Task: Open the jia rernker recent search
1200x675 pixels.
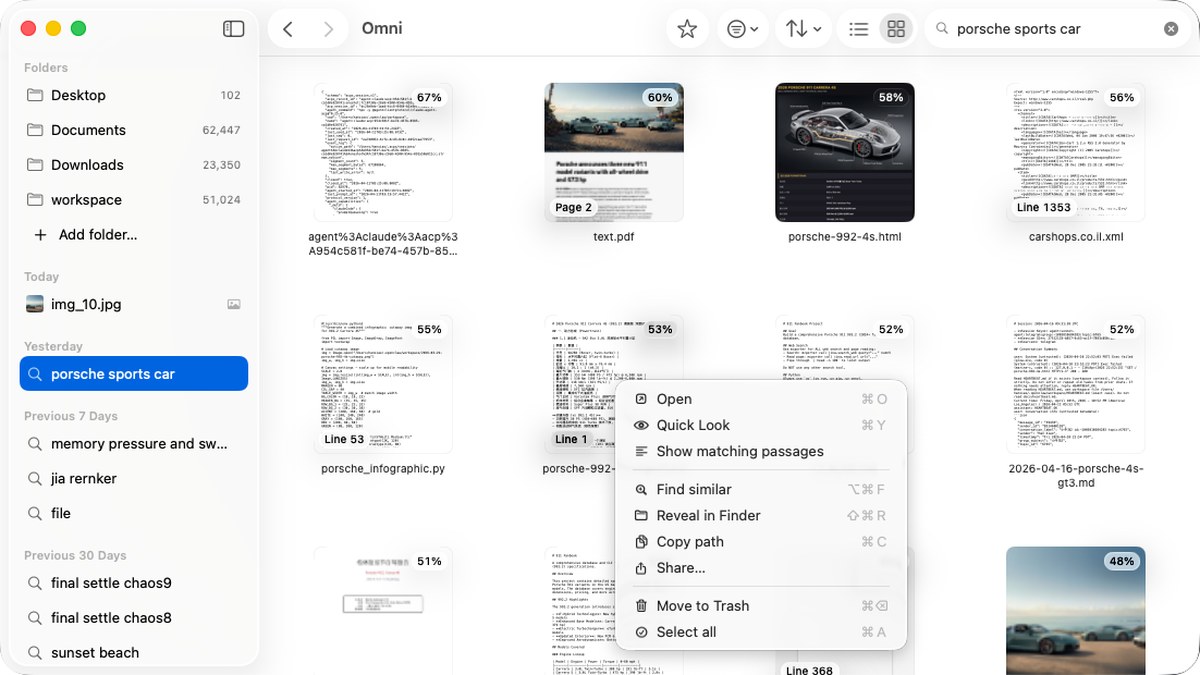Action: pyautogui.click(x=133, y=479)
